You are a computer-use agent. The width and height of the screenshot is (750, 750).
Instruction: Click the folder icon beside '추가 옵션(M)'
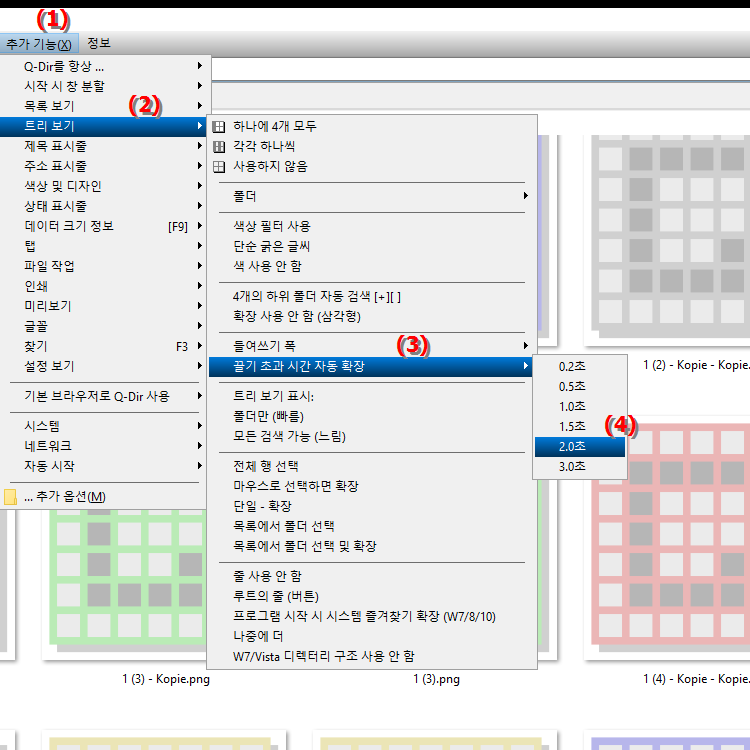(11, 497)
